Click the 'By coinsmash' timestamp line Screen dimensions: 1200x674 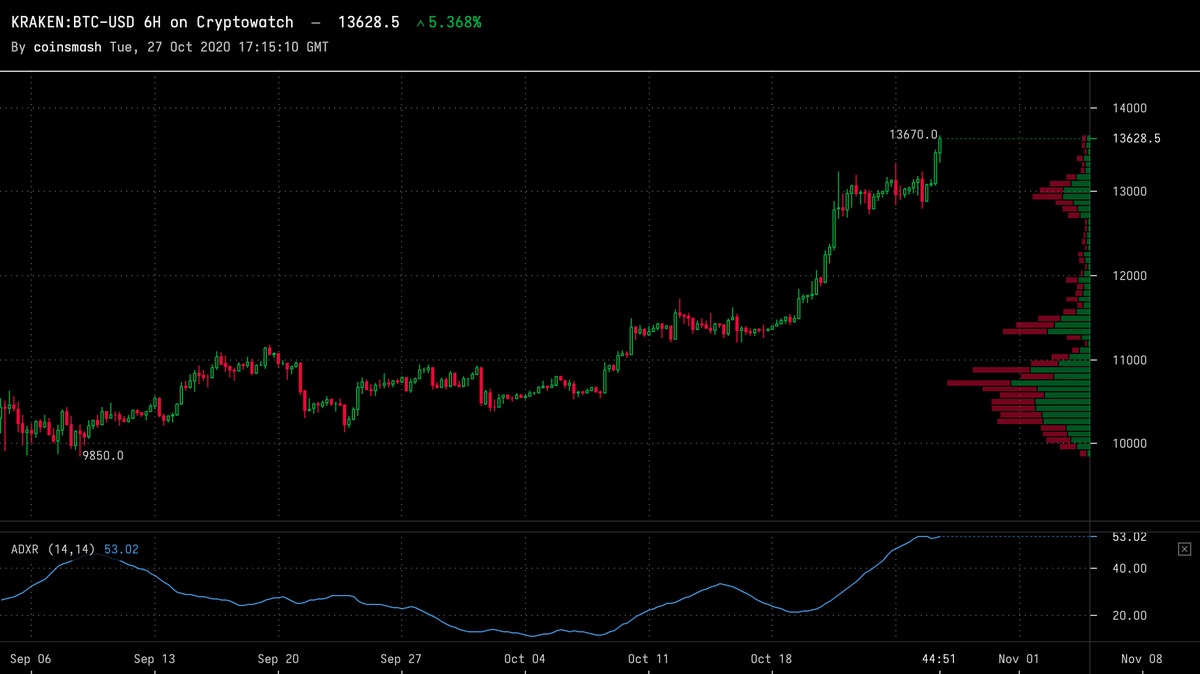coord(169,47)
